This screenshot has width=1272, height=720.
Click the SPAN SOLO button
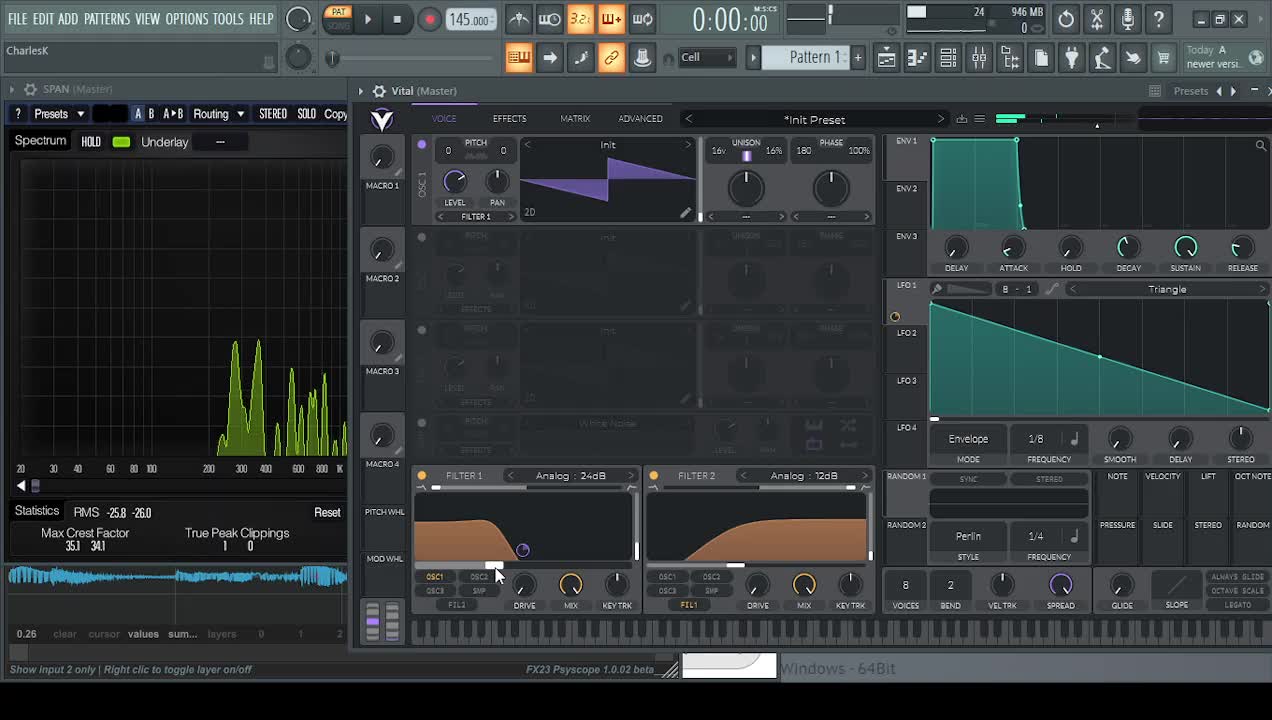(x=306, y=114)
